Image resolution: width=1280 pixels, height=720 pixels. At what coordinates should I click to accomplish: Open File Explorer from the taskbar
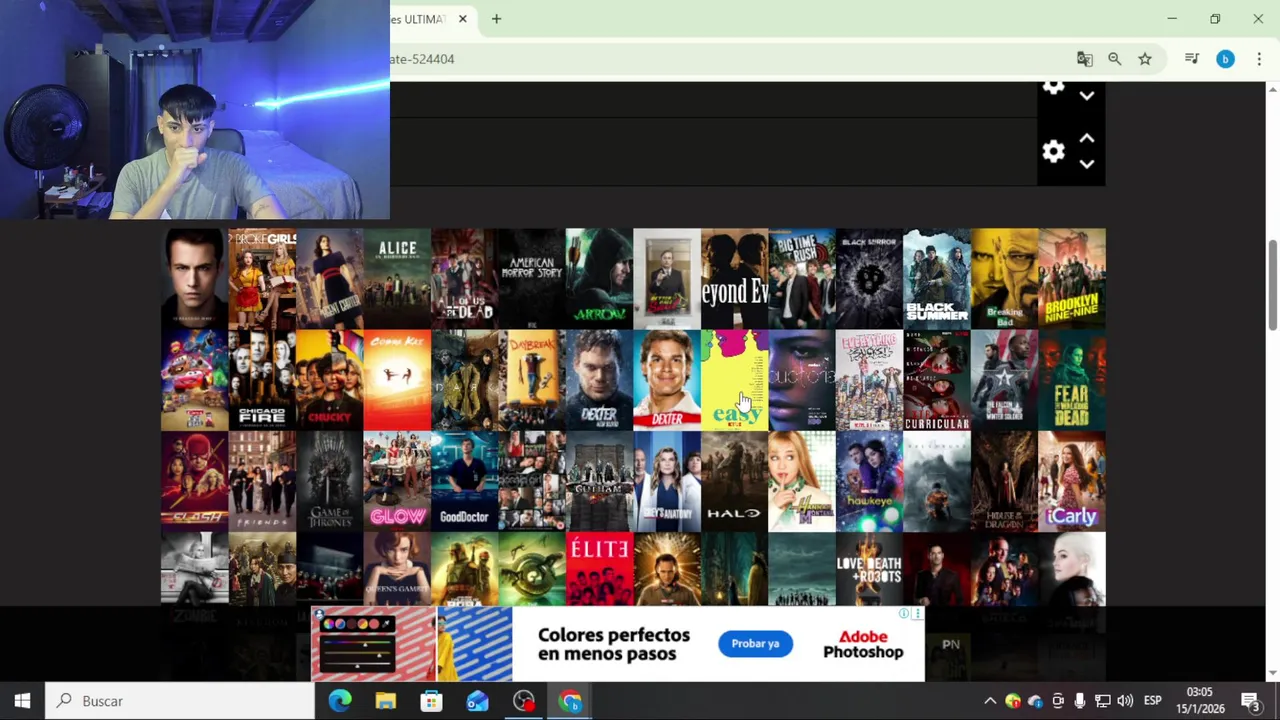[x=385, y=701]
